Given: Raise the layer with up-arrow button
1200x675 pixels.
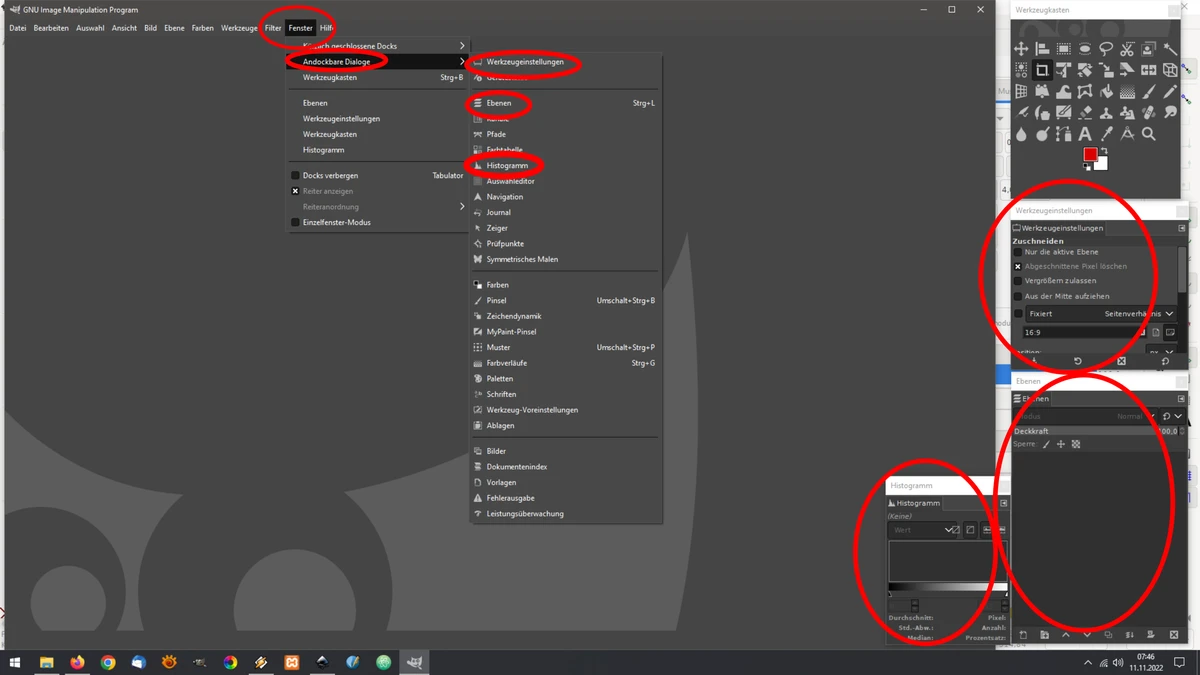Looking at the screenshot, I should click(1065, 635).
